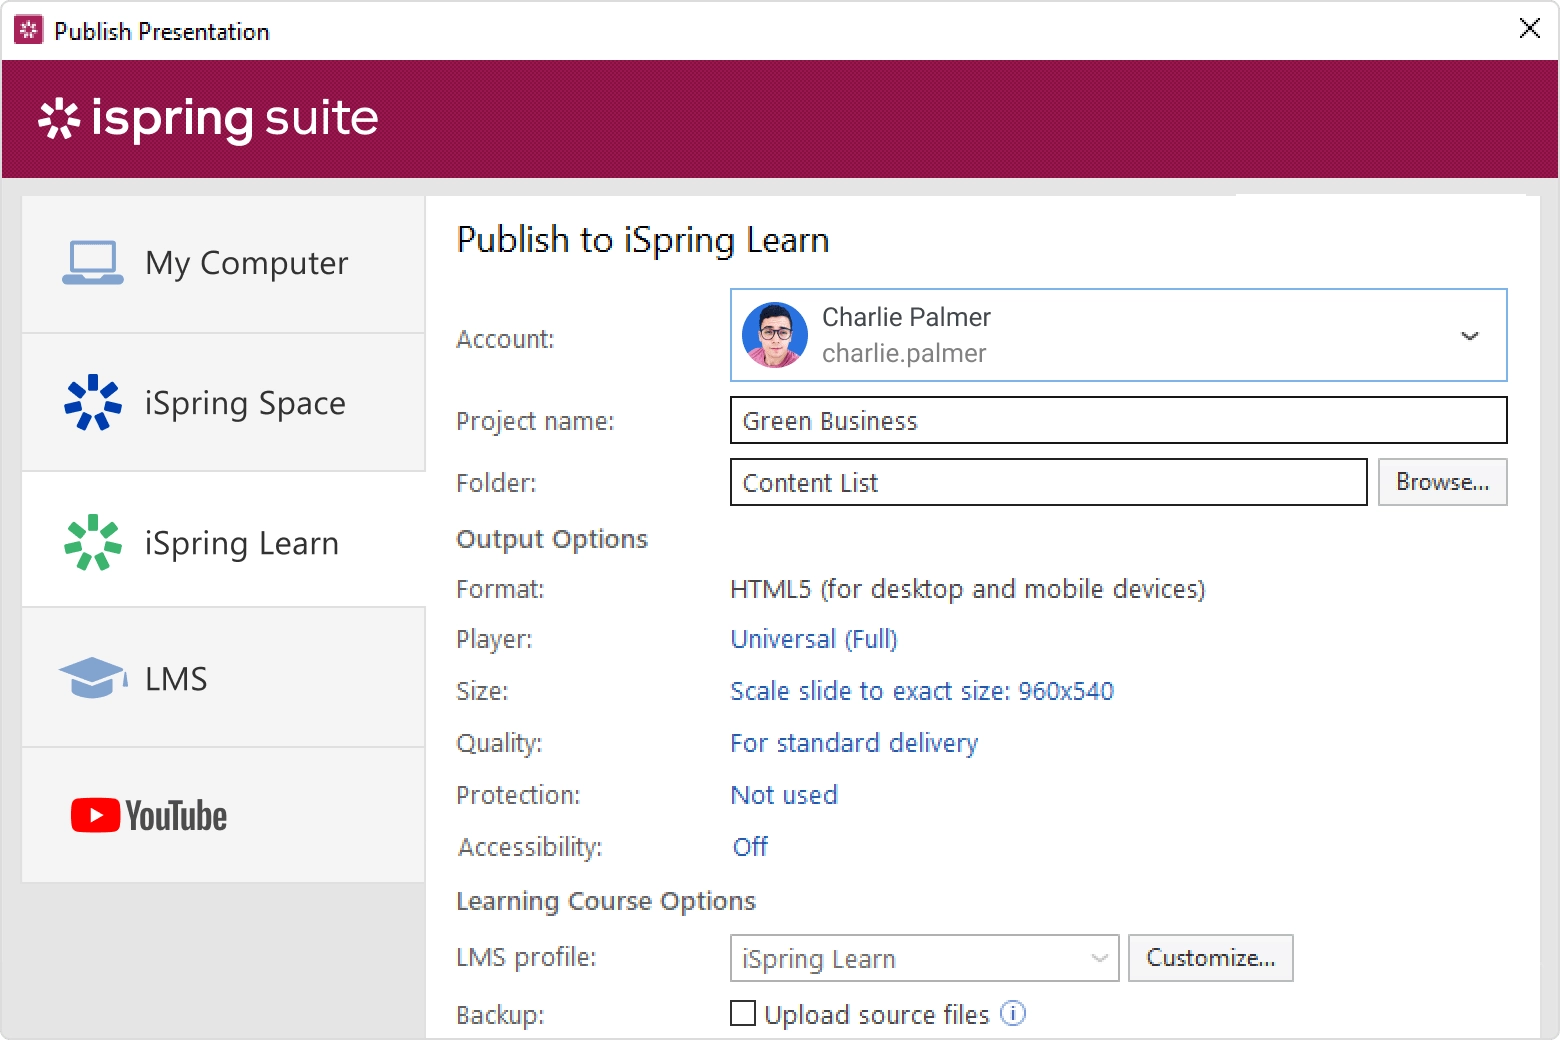
Task: Click the Publish to iSpring Learn heading
Action: pos(643,240)
